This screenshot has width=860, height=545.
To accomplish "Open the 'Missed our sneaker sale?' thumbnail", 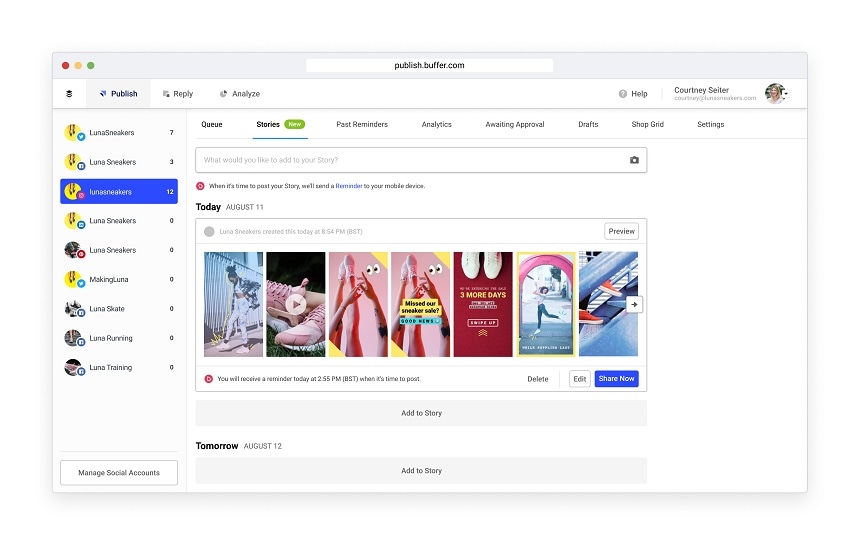I will [x=421, y=304].
